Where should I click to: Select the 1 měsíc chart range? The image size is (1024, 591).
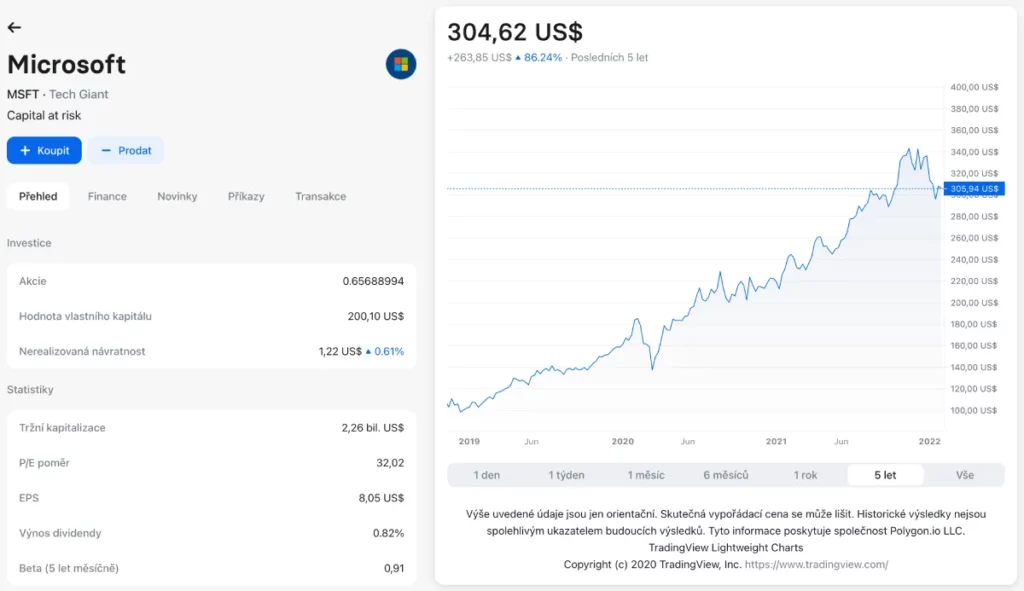(646, 475)
